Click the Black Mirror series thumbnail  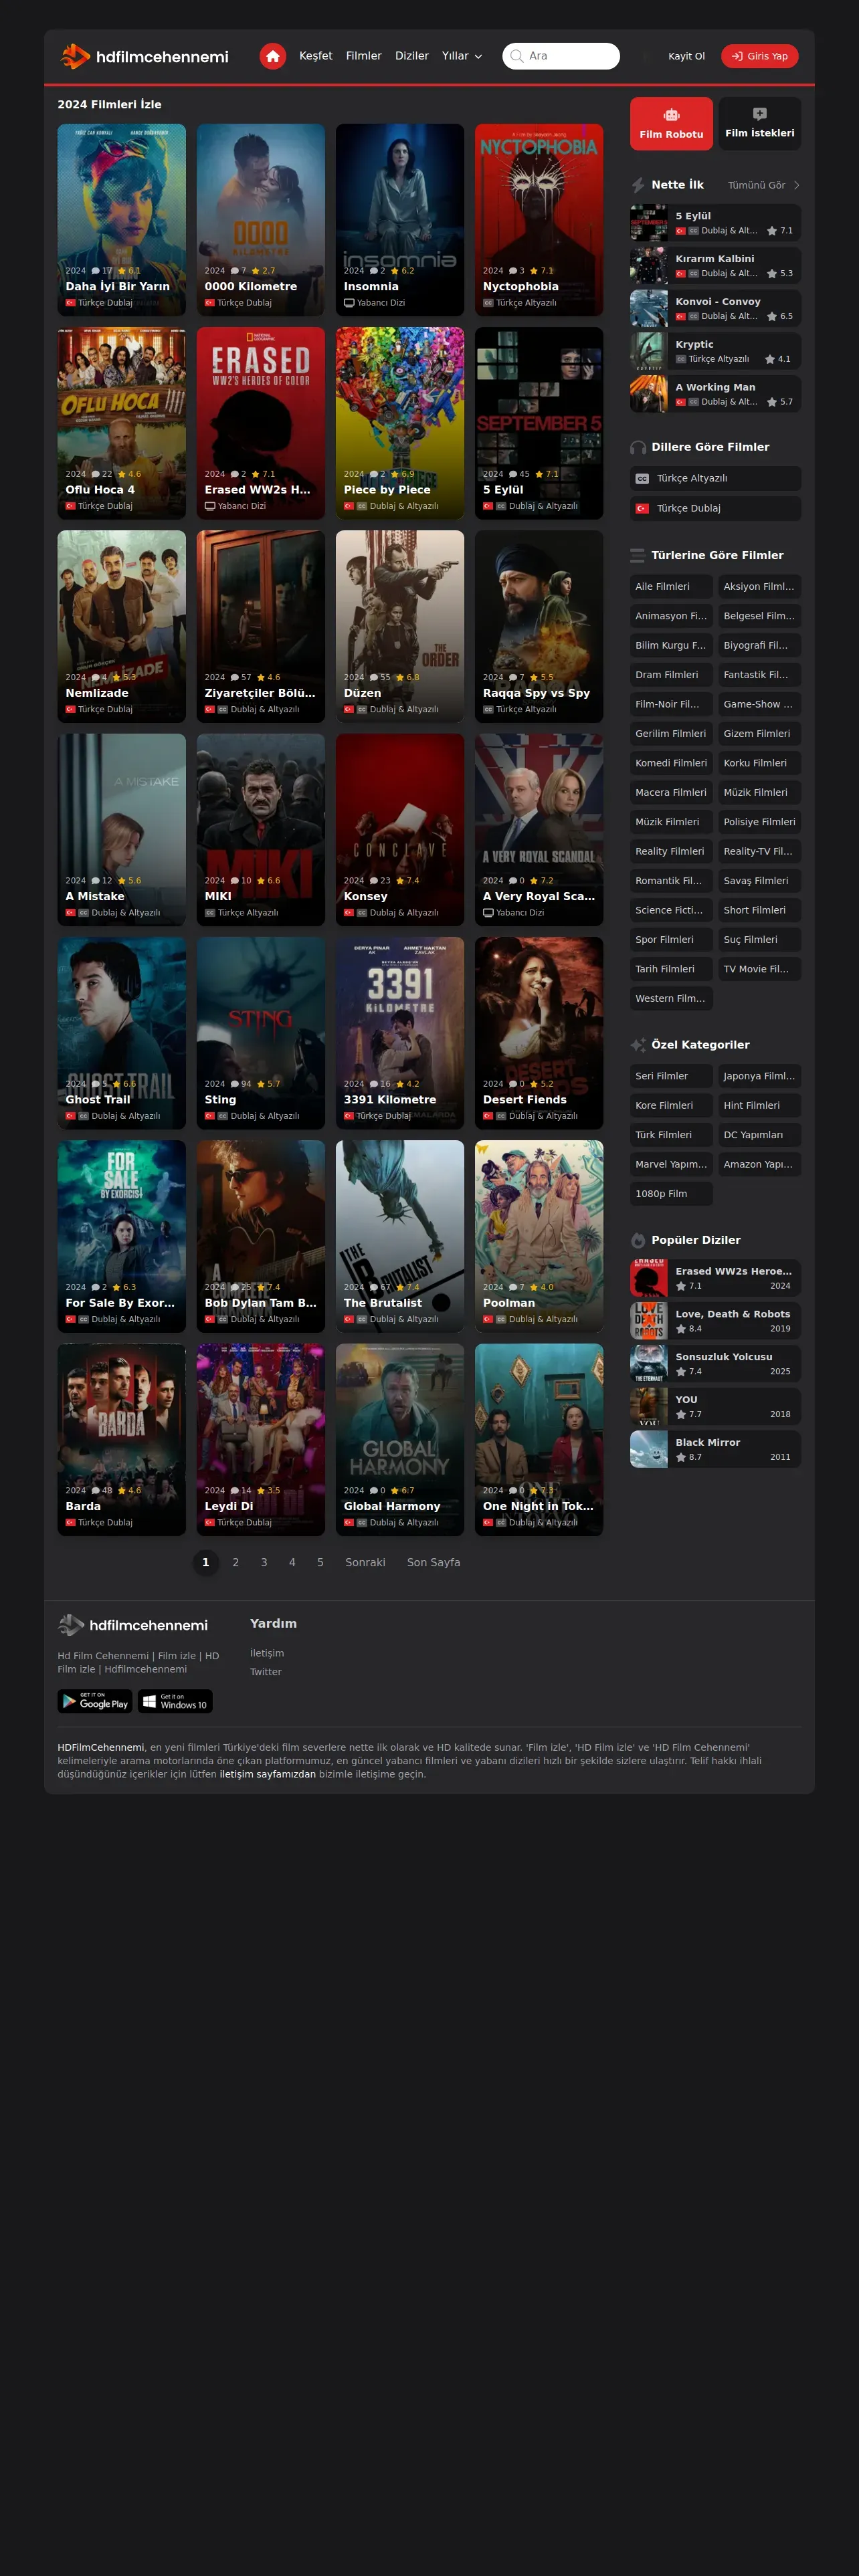(x=649, y=1449)
